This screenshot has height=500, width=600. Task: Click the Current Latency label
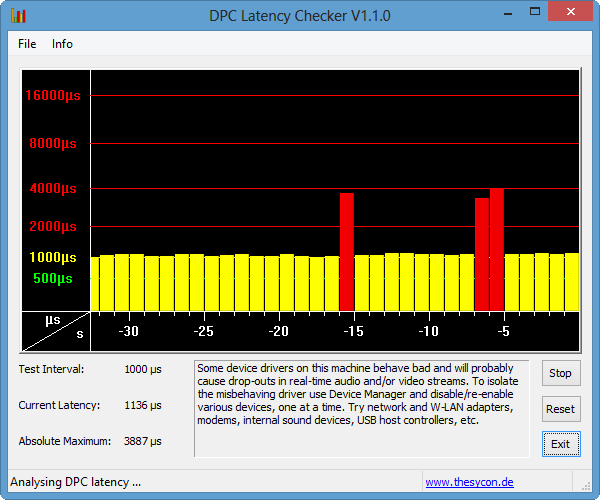coord(59,406)
